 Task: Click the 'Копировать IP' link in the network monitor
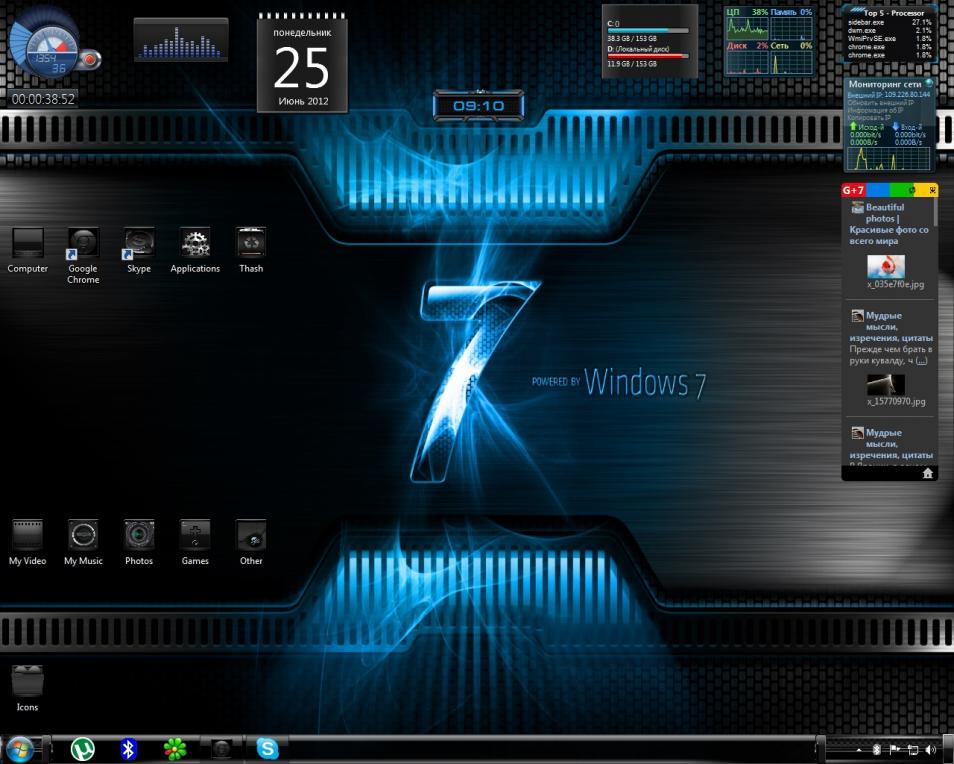point(868,118)
